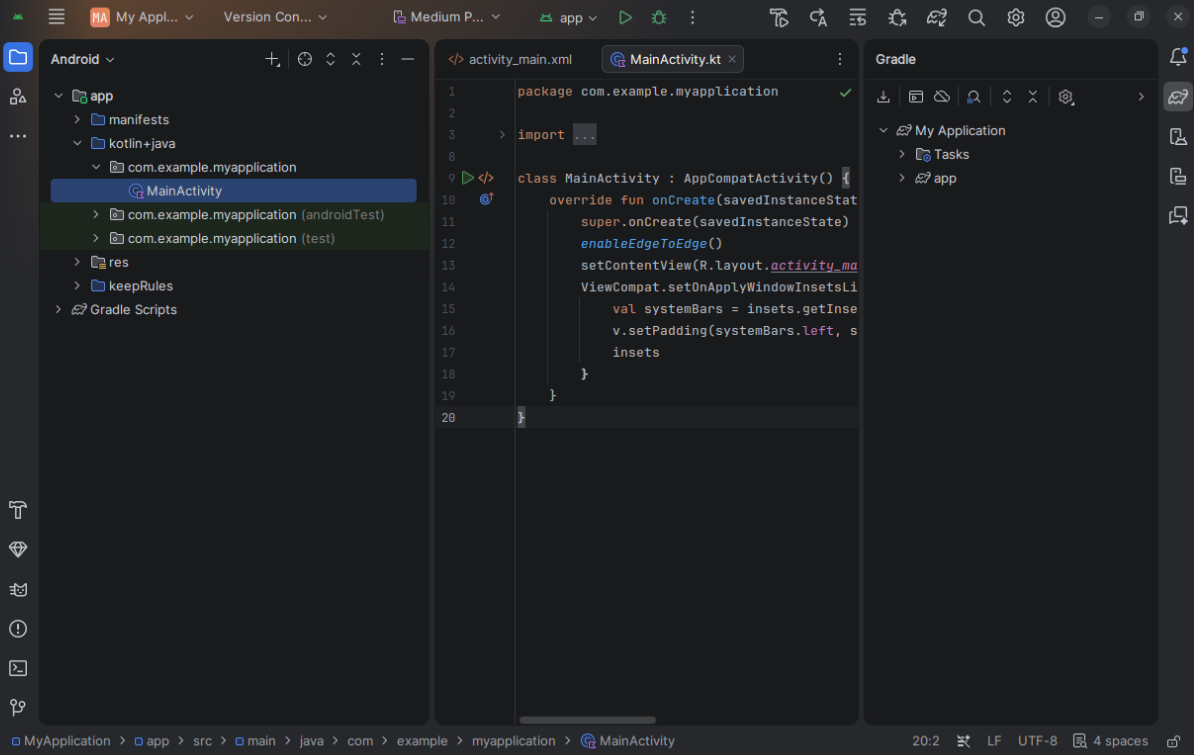The height and width of the screenshot is (755, 1194).
Task: Expand all in Gradle panel
Action: click(x=1007, y=97)
